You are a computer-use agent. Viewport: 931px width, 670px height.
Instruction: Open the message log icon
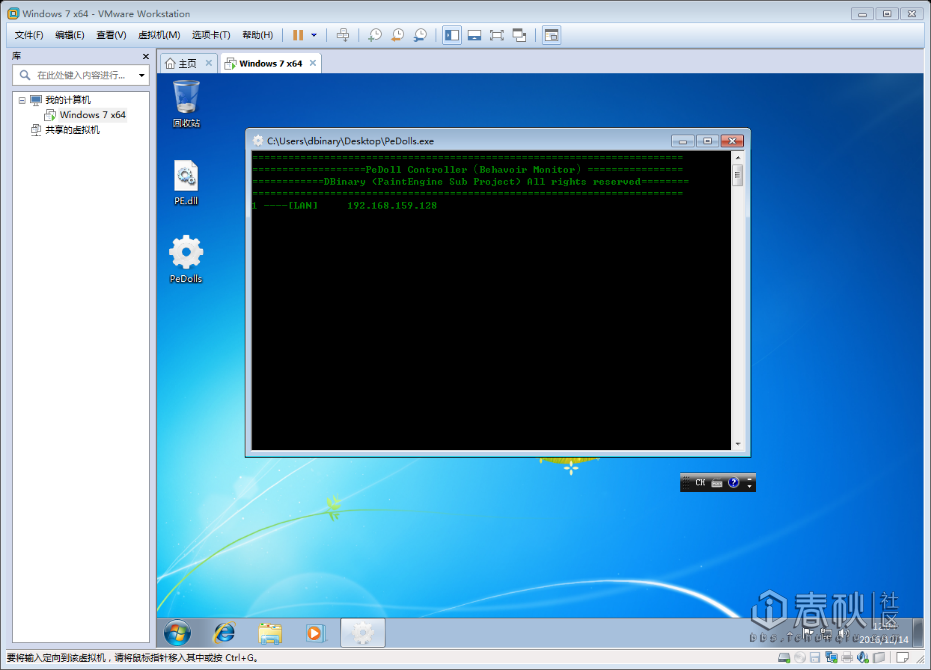902,658
